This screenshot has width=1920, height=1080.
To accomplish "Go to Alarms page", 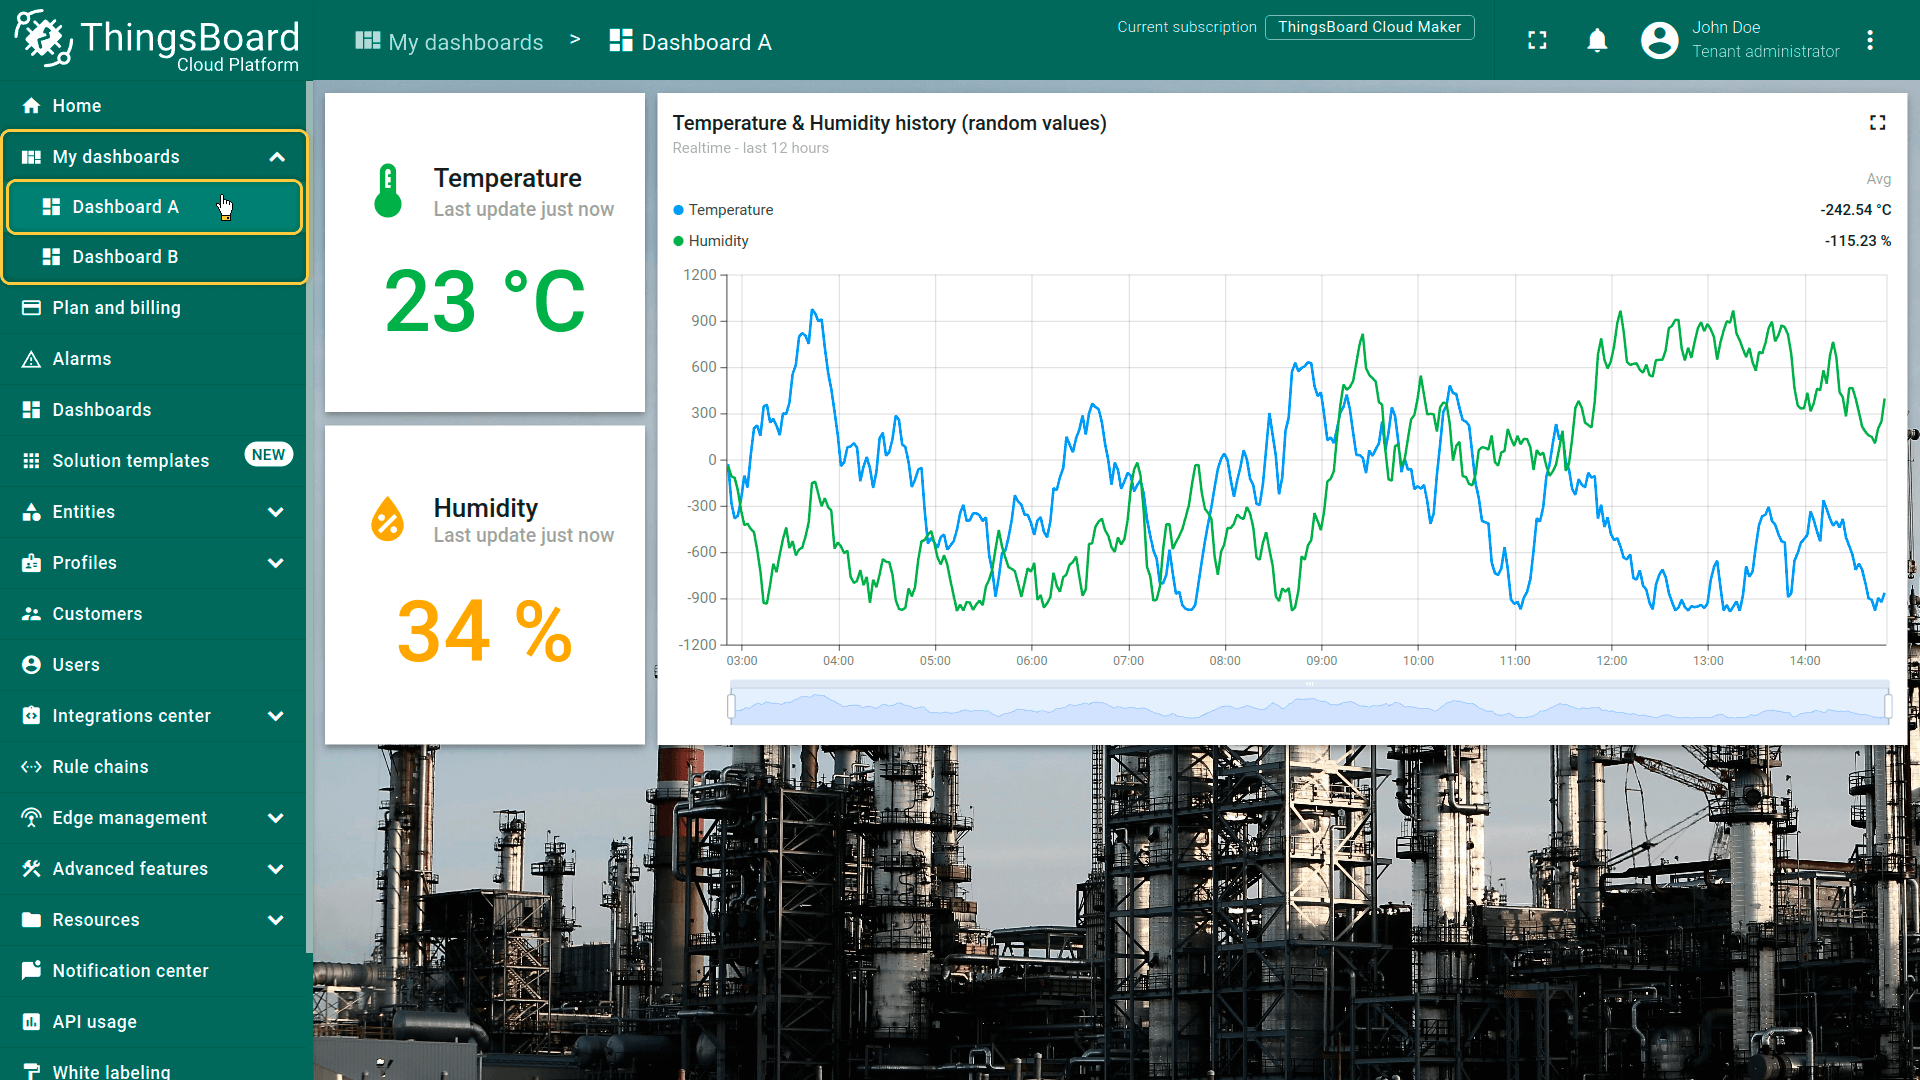I will [82, 359].
